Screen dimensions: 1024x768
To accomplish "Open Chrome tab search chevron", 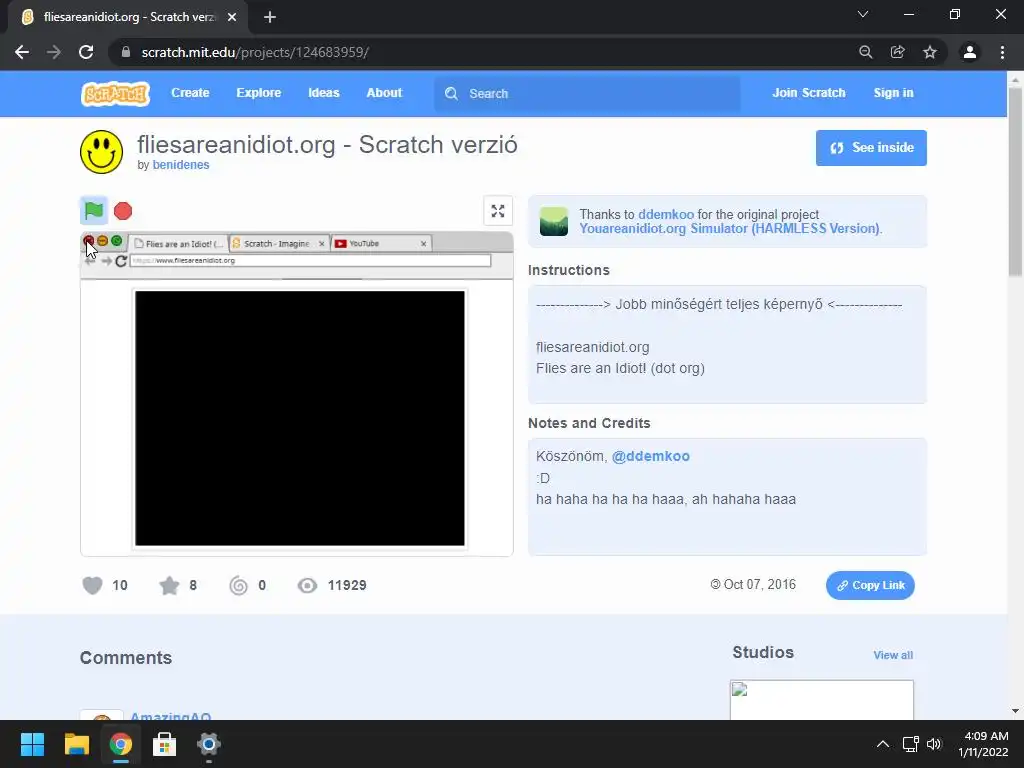I will pyautogui.click(x=863, y=14).
